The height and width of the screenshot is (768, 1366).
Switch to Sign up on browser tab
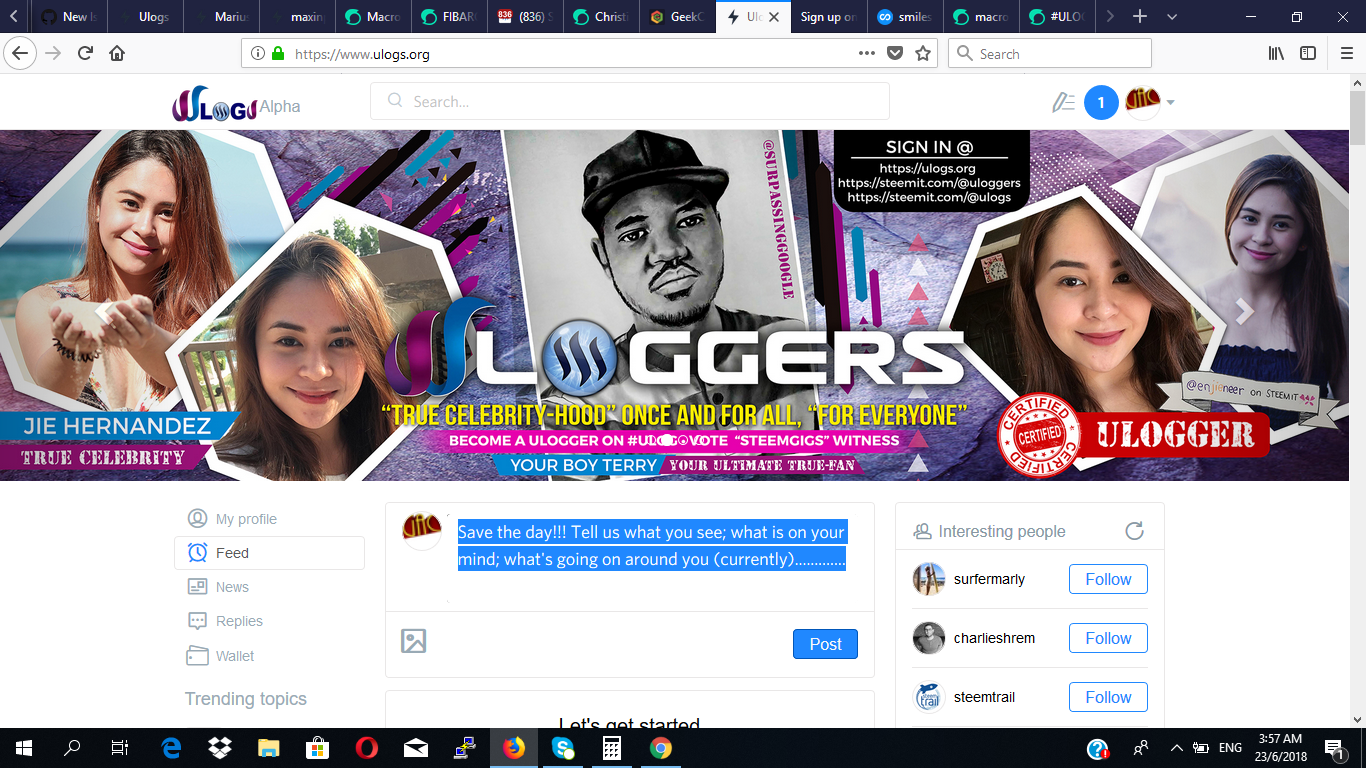click(829, 17)
